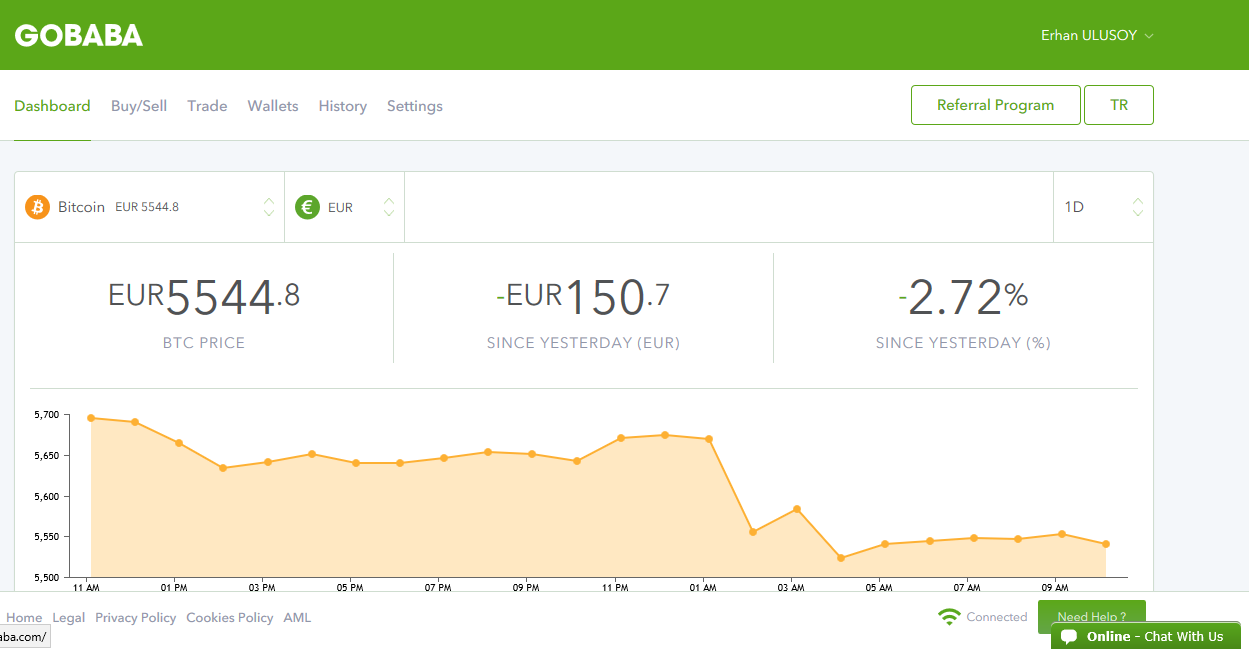
Task: Open the EUR currency selector dropdown
Action: point(388,207)
